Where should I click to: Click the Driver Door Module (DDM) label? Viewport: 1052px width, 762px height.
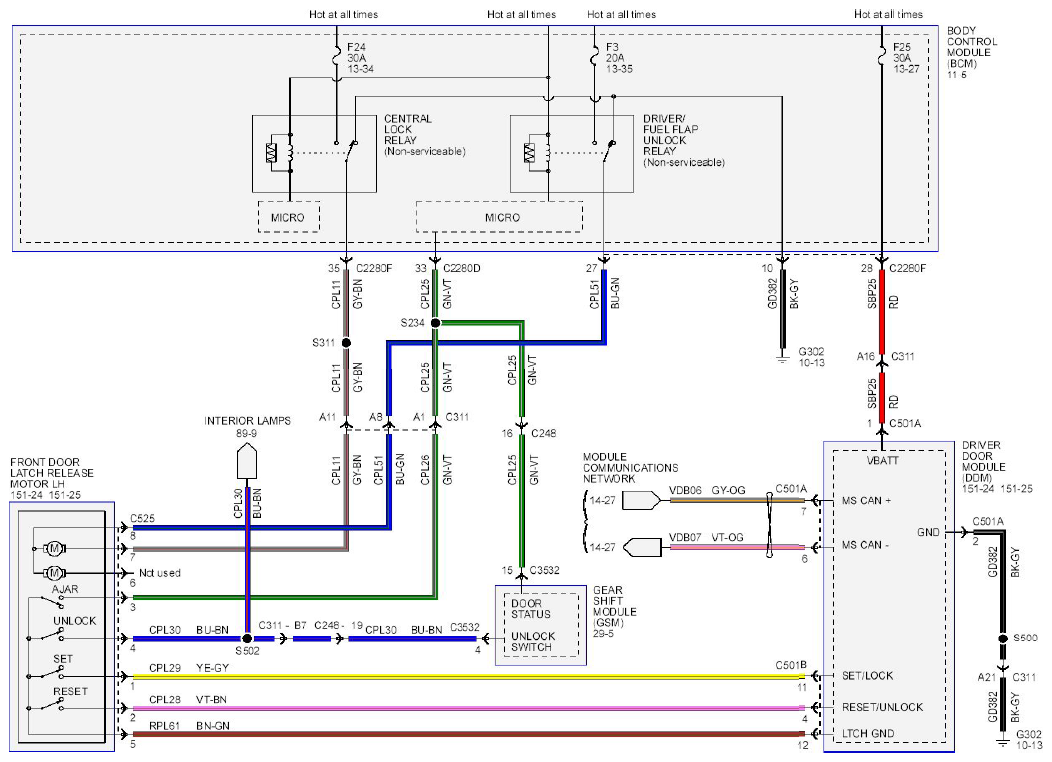(x=997, y=467)
